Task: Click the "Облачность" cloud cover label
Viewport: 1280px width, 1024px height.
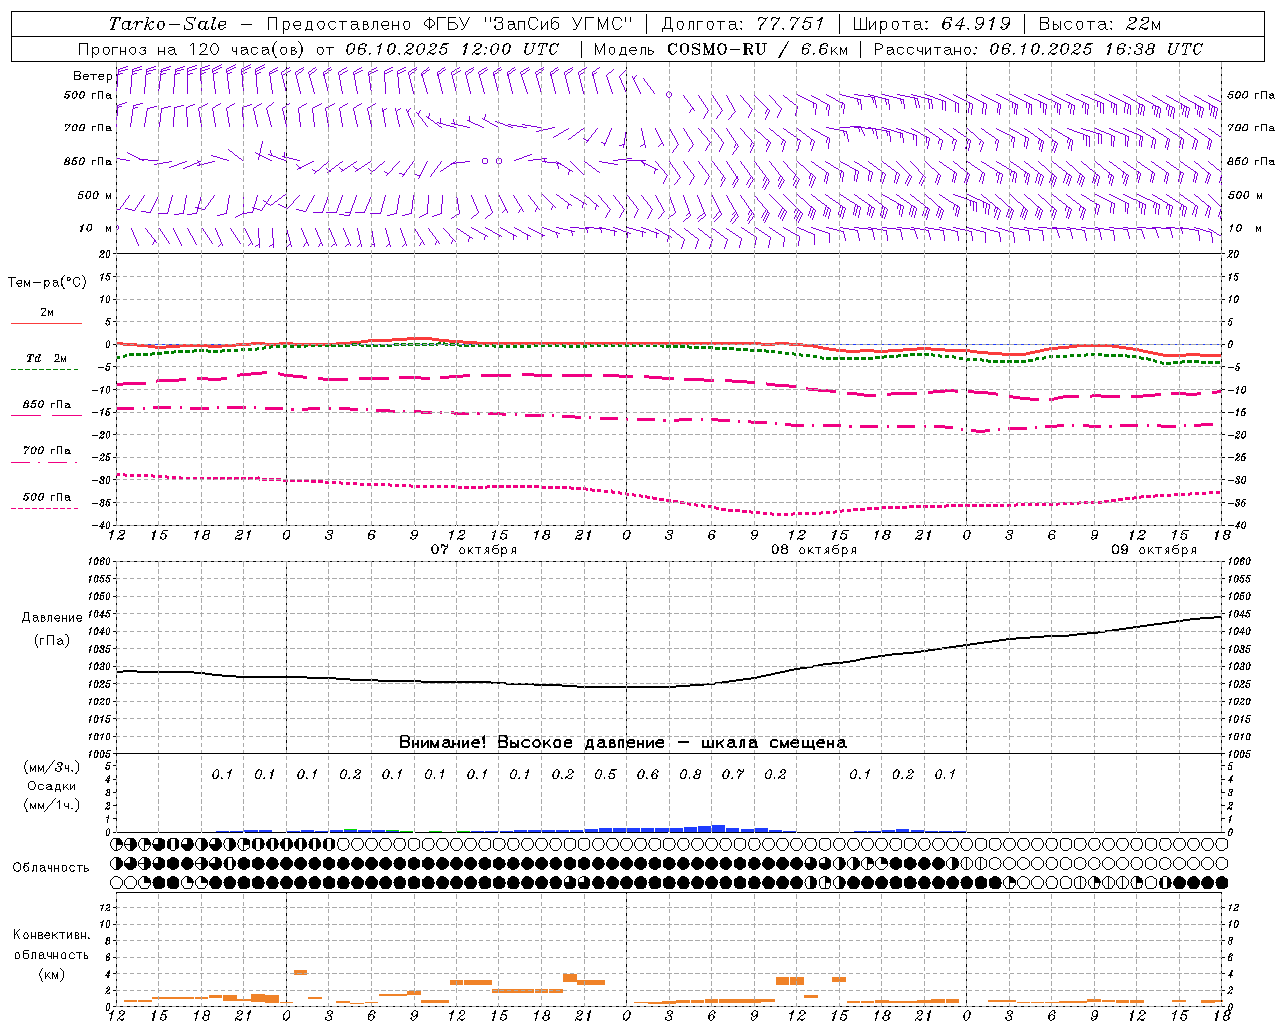Action: (x=51, y=868)
